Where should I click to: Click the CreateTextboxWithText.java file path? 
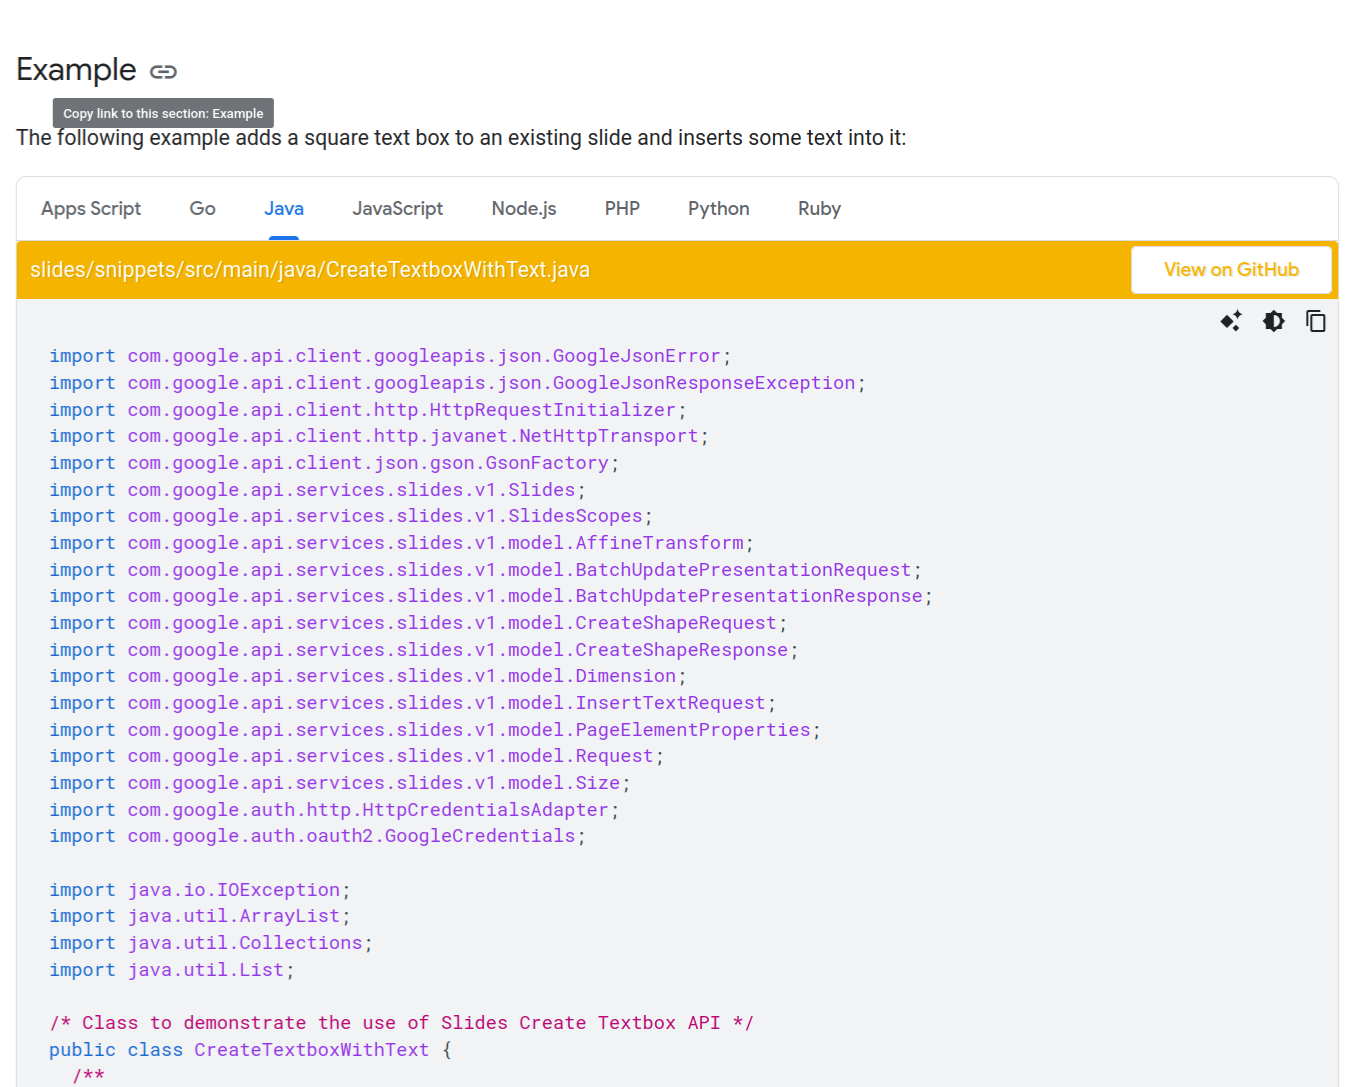[310, 270]
